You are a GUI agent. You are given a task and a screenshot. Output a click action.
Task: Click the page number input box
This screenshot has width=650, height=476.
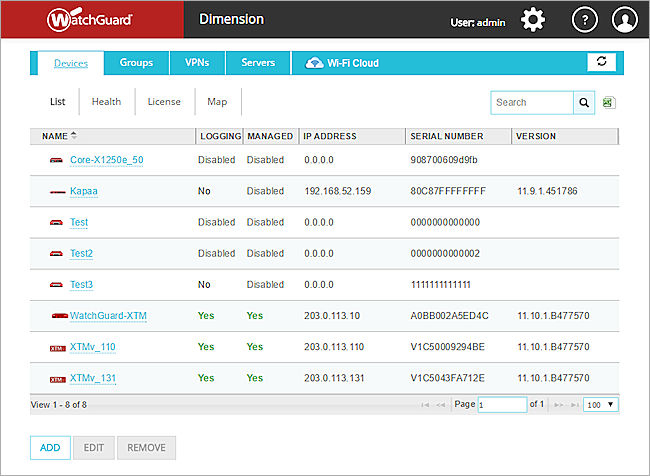pyautogui.click(x=502, y=405)
